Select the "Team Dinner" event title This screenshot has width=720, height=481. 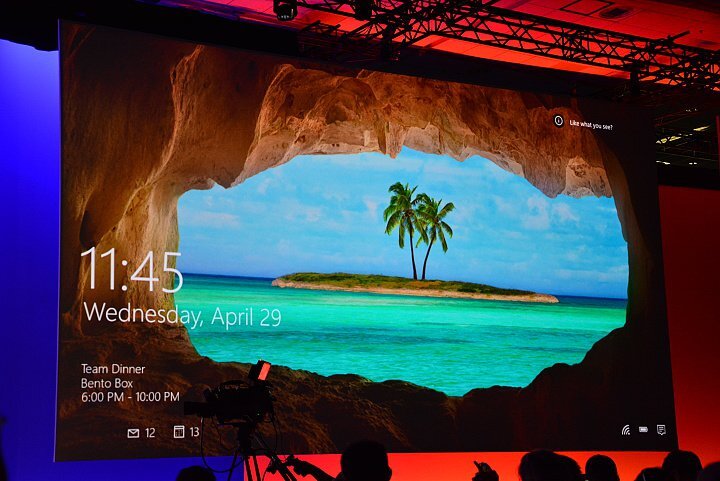[113, 369]
